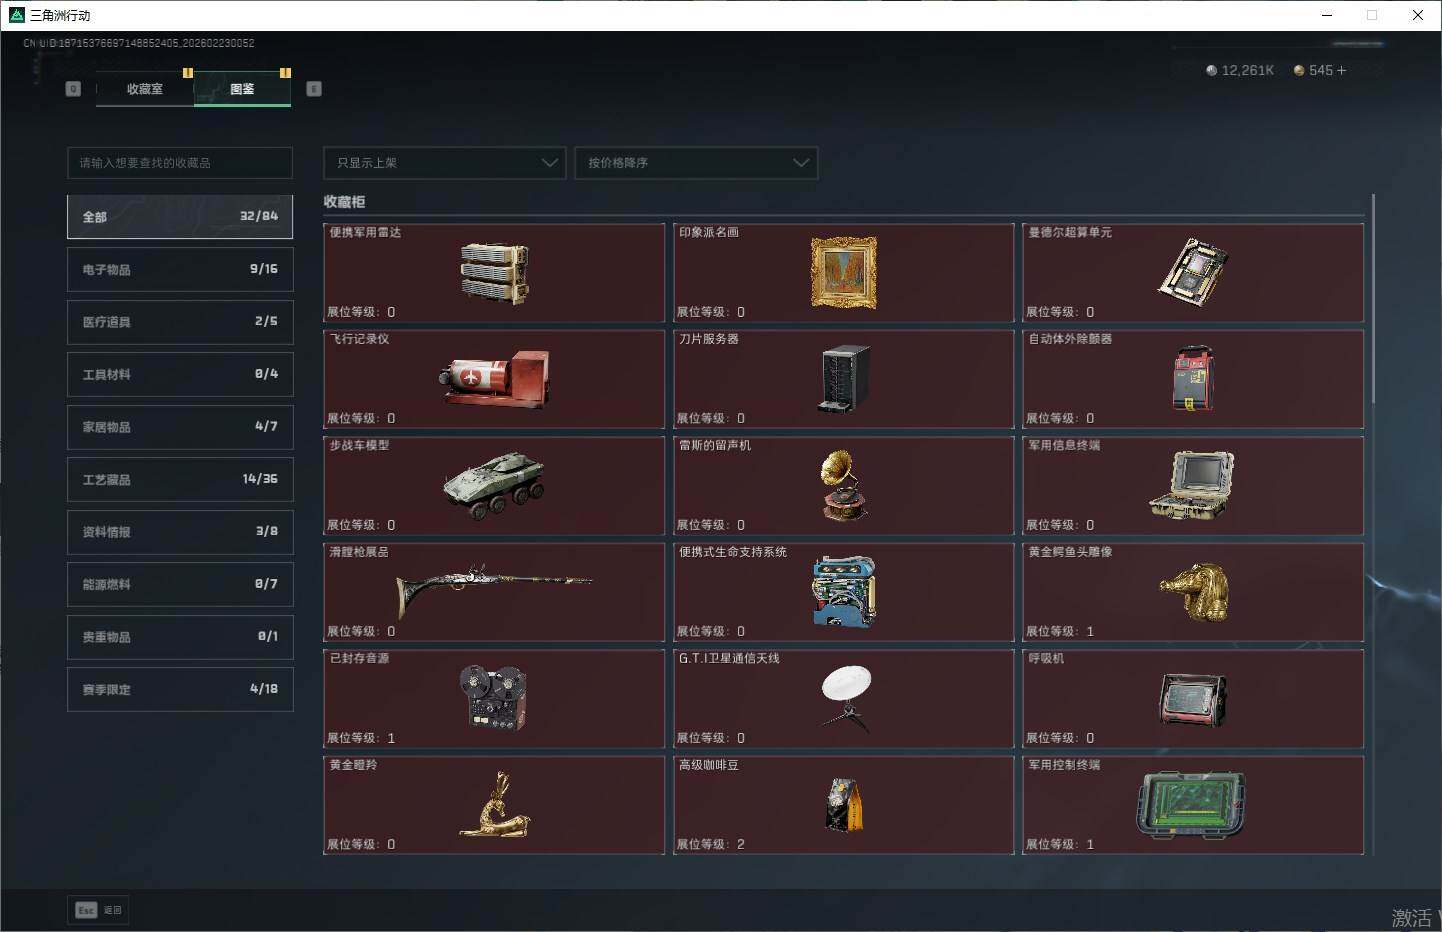Screen dimensions: 1442x932
Task: Select the 刀片服务器 server icon
Action: coord(844,379)
